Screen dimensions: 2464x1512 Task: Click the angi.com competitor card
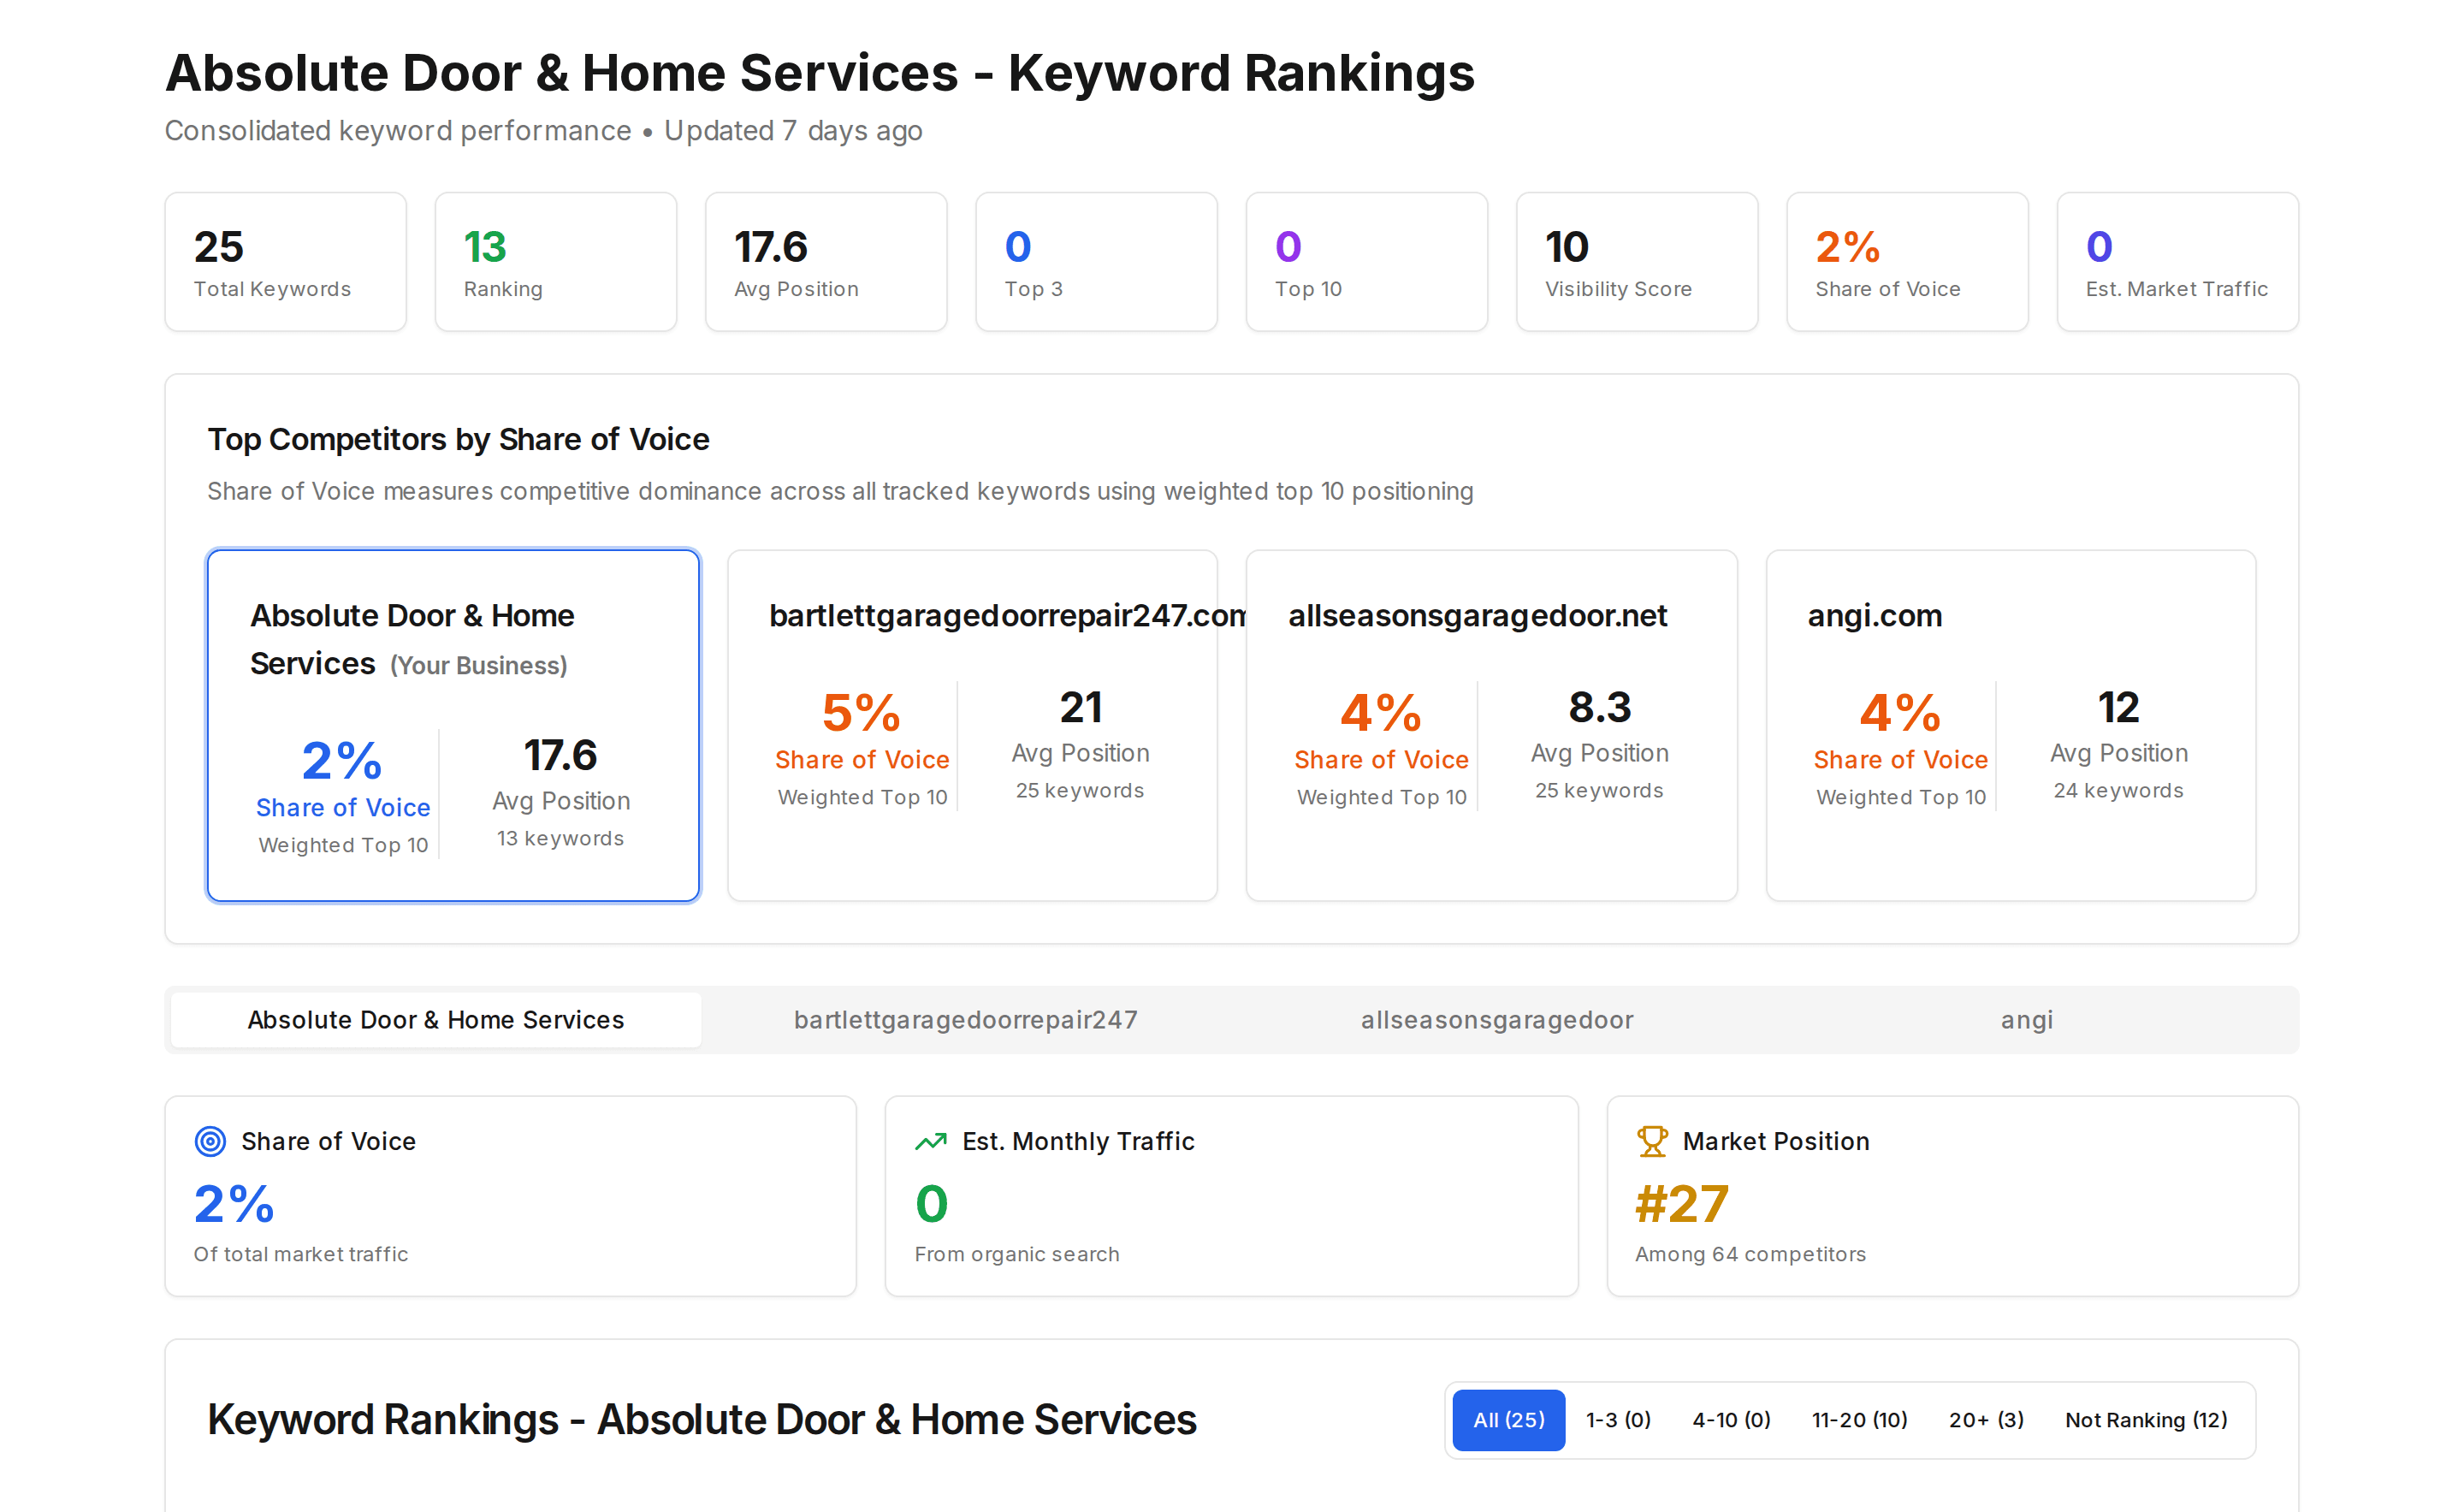point(2010,726)
